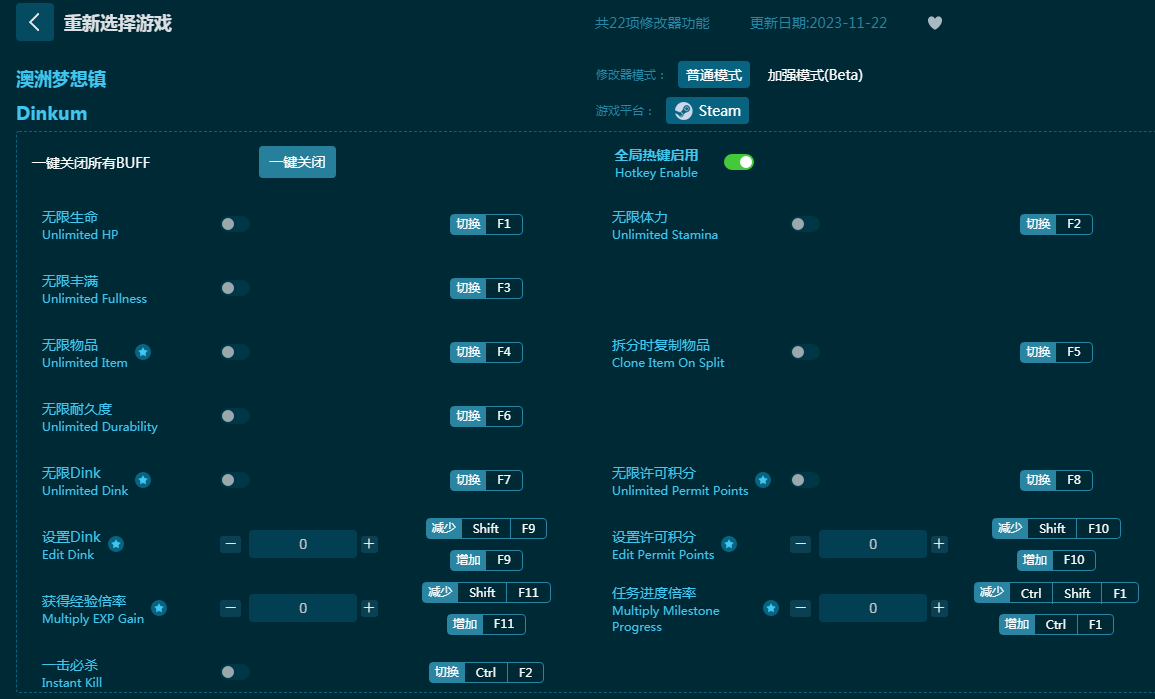The height and width of the screenshot is (699, 1155).
Task: Click star icon next to Edit Dink
Action: 116,544
